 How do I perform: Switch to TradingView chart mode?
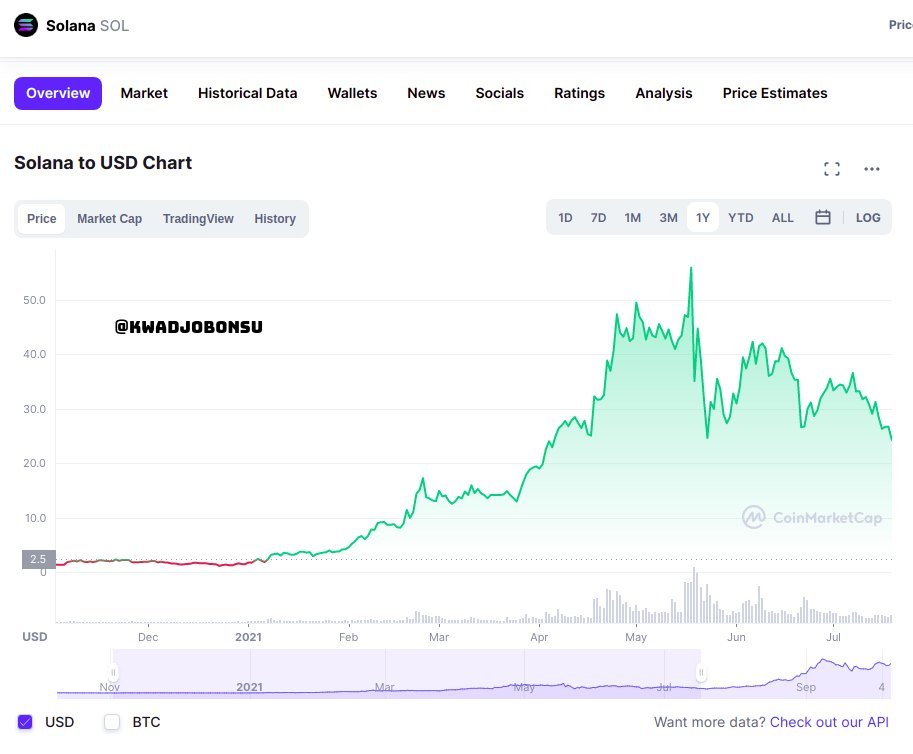[x=198, y=219]
